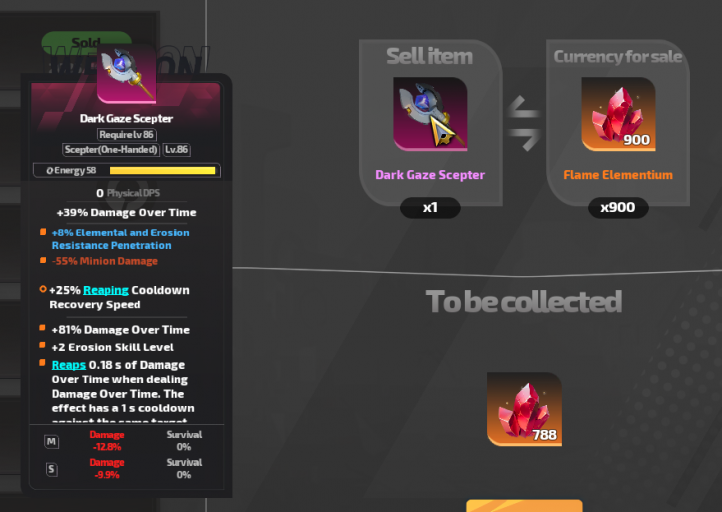722x512 pixels.
Task: Collect the 788 Flame Elementium crystal
Action: pos(524,409)
